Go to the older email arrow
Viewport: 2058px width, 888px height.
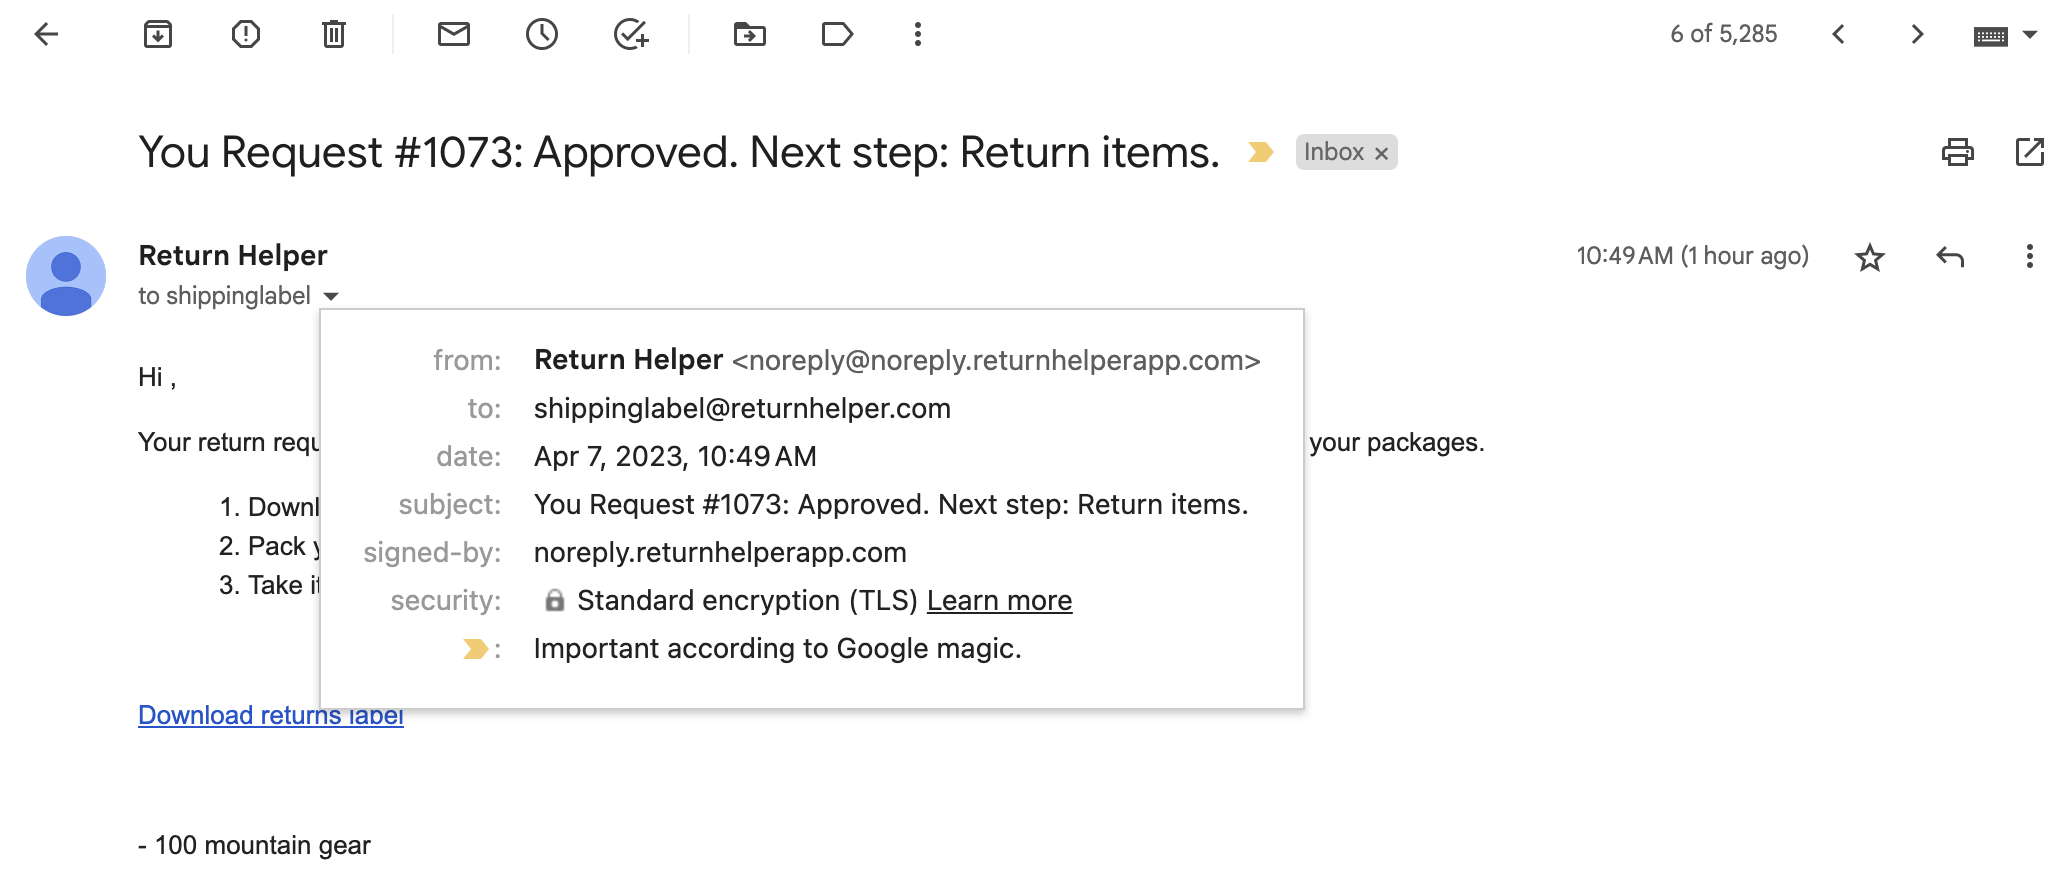point(1917,34)
